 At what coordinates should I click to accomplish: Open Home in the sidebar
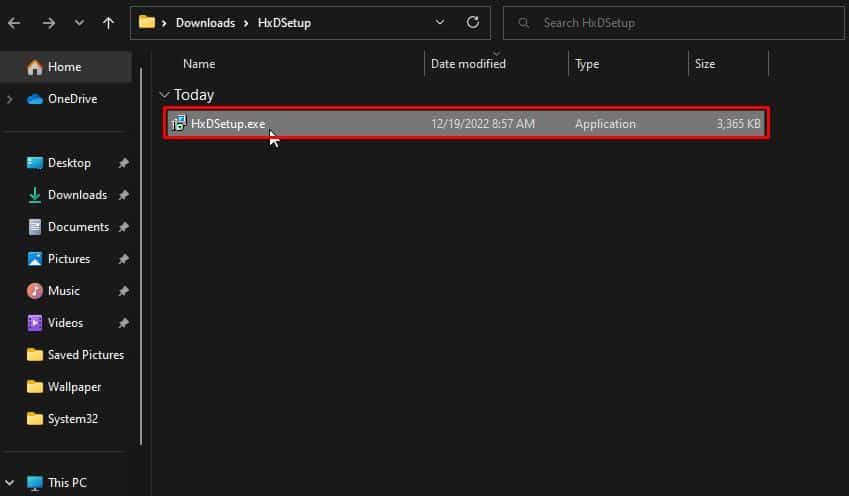point(66,67)
